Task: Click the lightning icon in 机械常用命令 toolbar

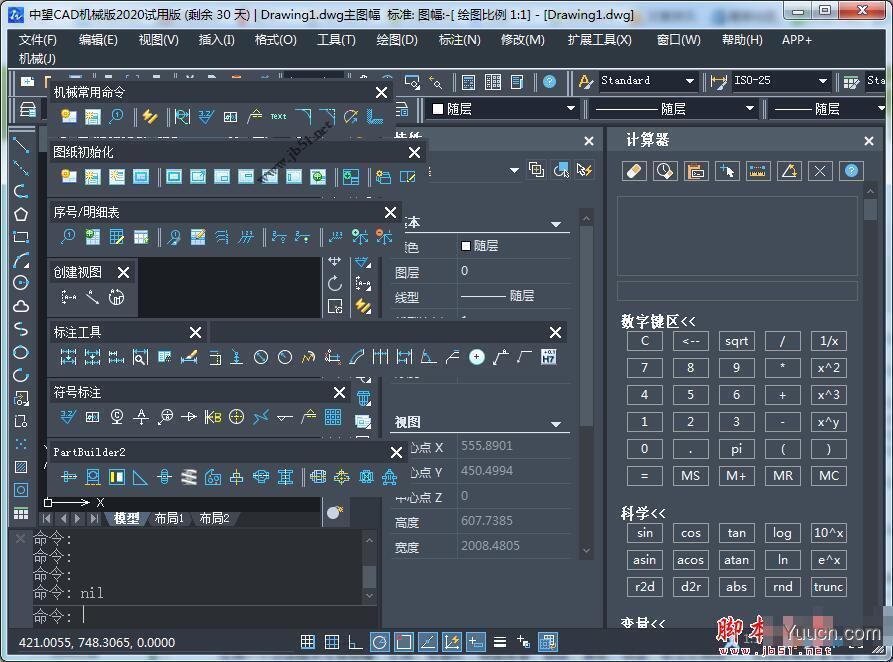Action: click(x=150, y=116)
